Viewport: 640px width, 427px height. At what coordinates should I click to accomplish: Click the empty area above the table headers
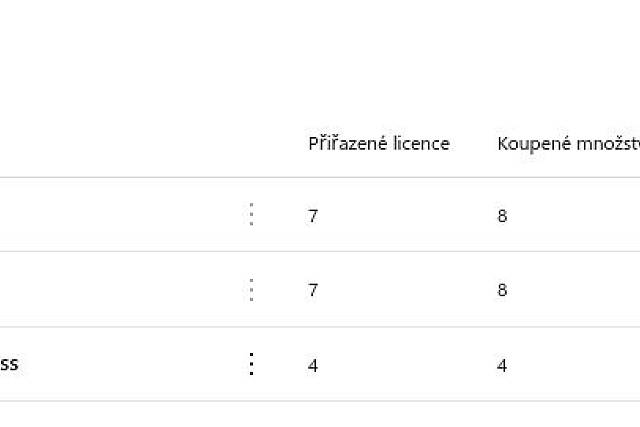click(x=320, y=60)
